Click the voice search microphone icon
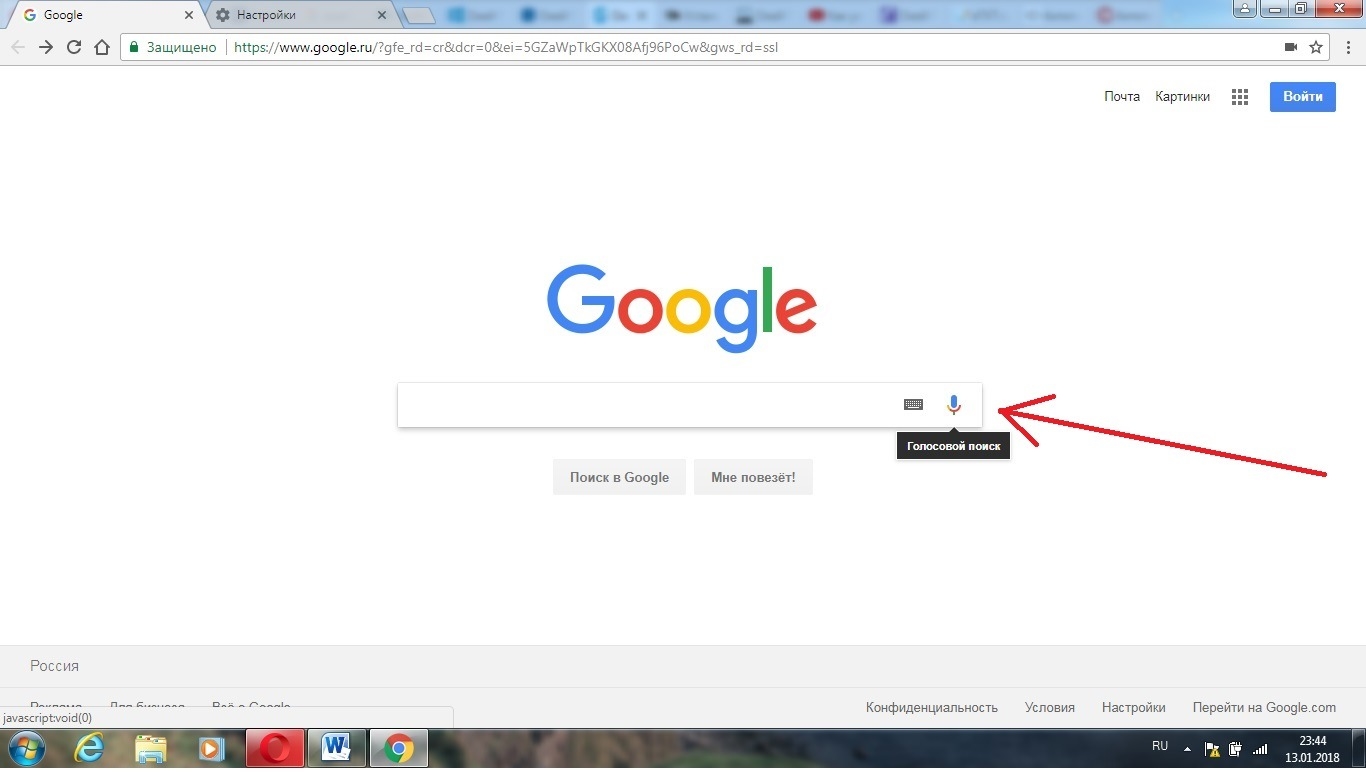Screen dimensions: 1366x772 click(x=954, y=405)
